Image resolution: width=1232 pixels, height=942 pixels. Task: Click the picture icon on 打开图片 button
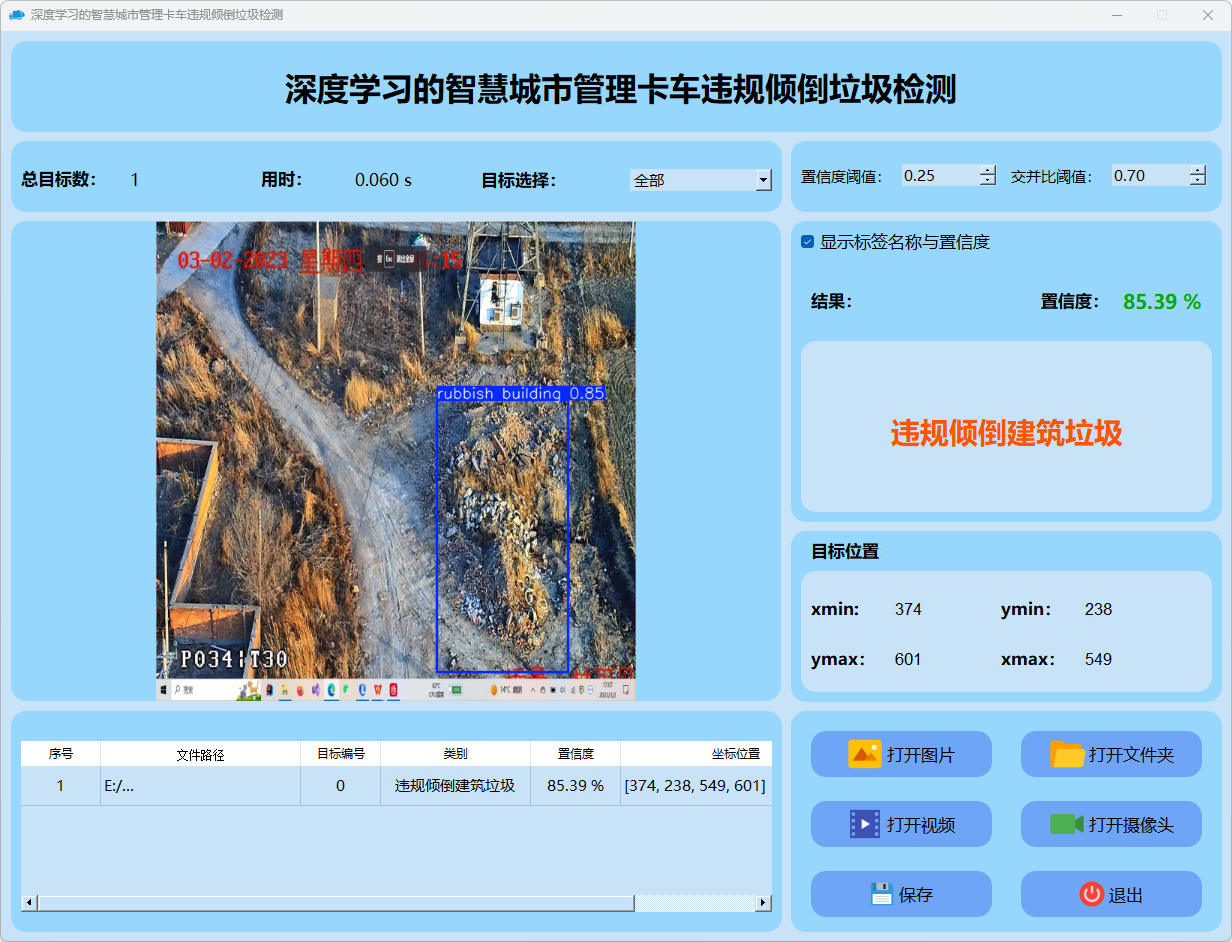coord(864,754)
